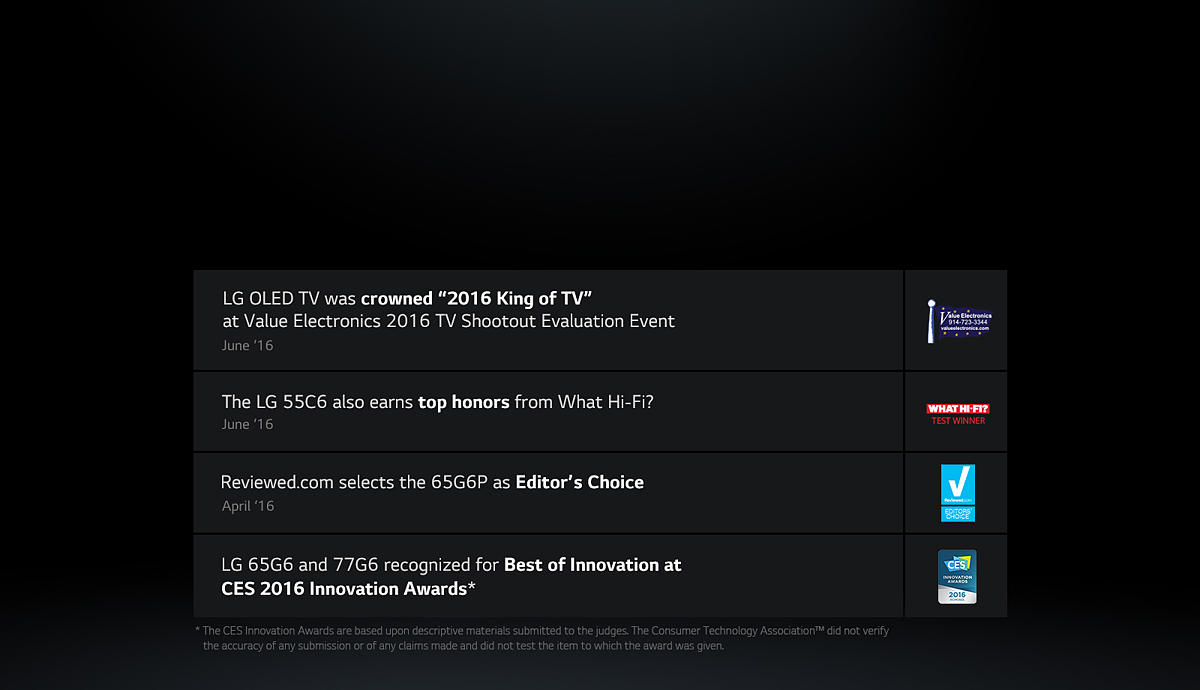Click June '16 date under What Hi-Fi row
This screenshot has width=1200, height=690.
[247, 424]
